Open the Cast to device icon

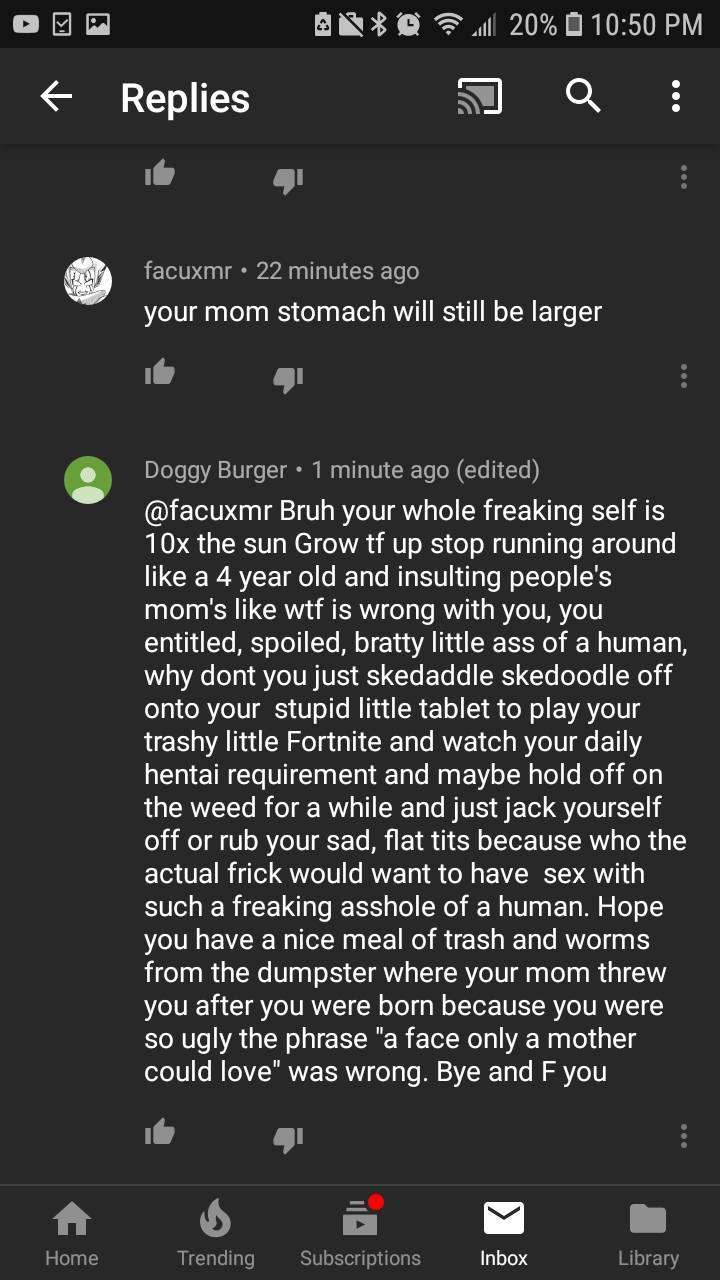(x=479, y=97)
